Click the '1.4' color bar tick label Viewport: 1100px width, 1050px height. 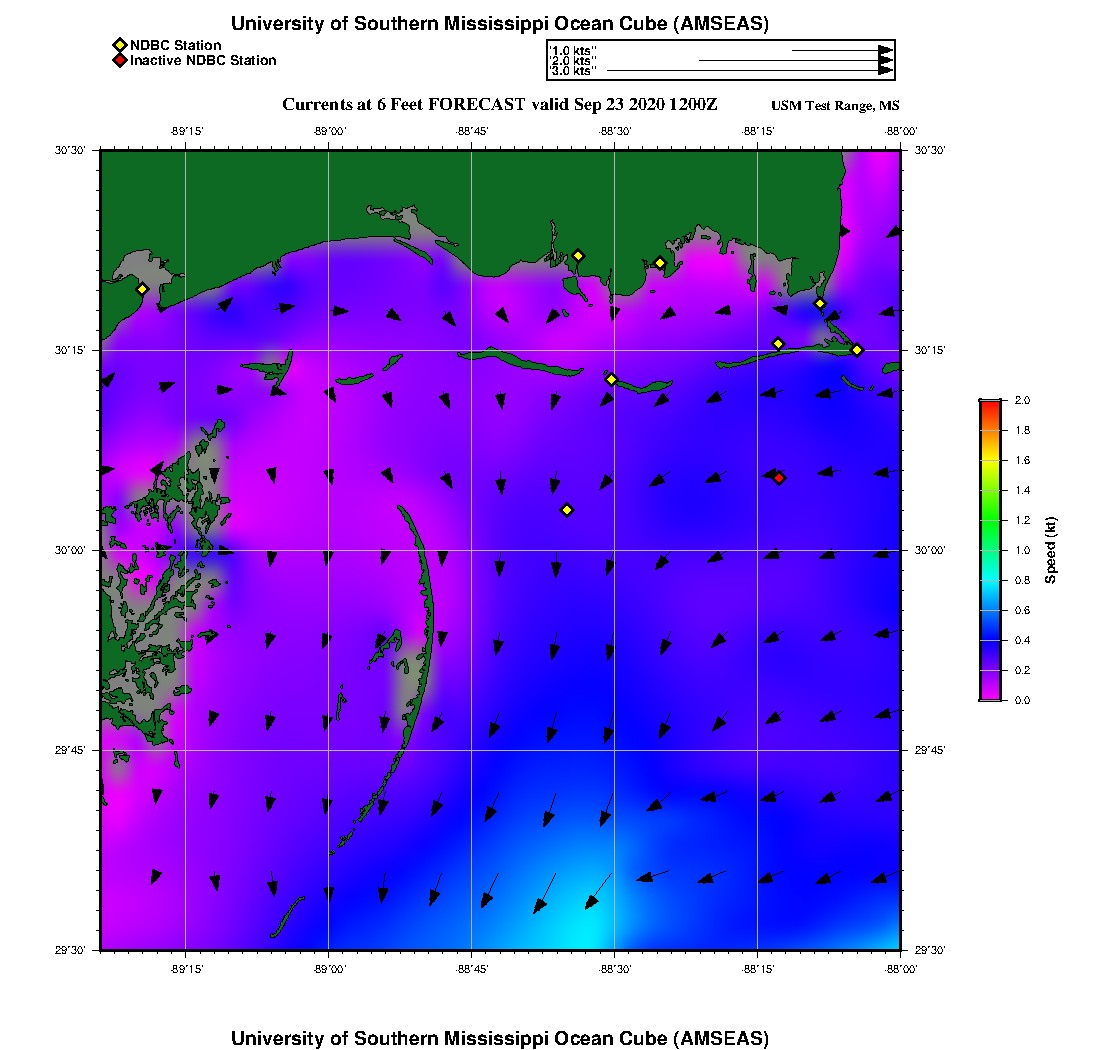(1022, 490)
